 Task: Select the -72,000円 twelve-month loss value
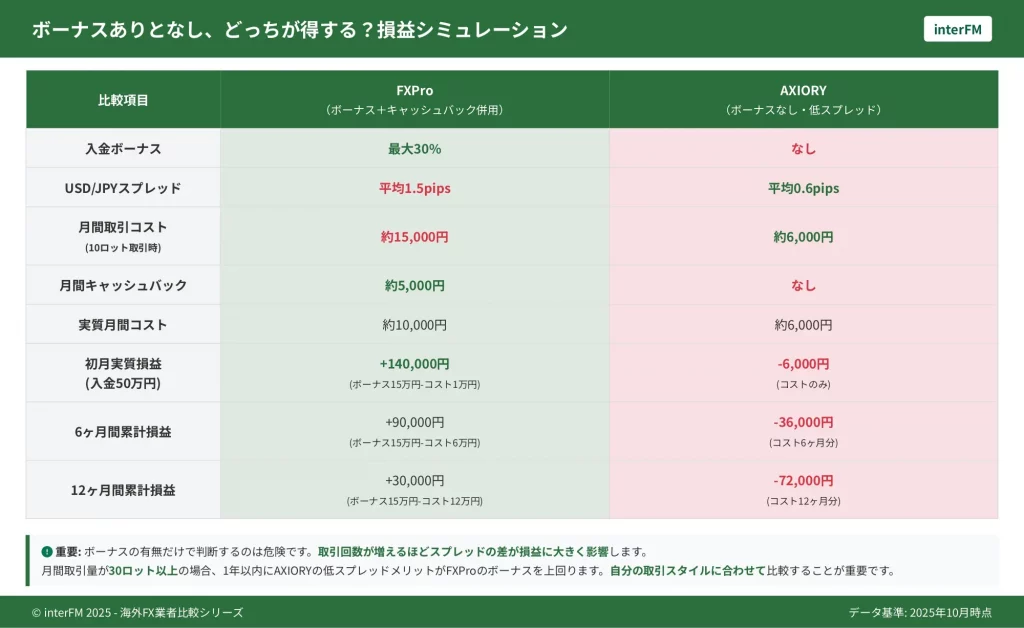803,481
